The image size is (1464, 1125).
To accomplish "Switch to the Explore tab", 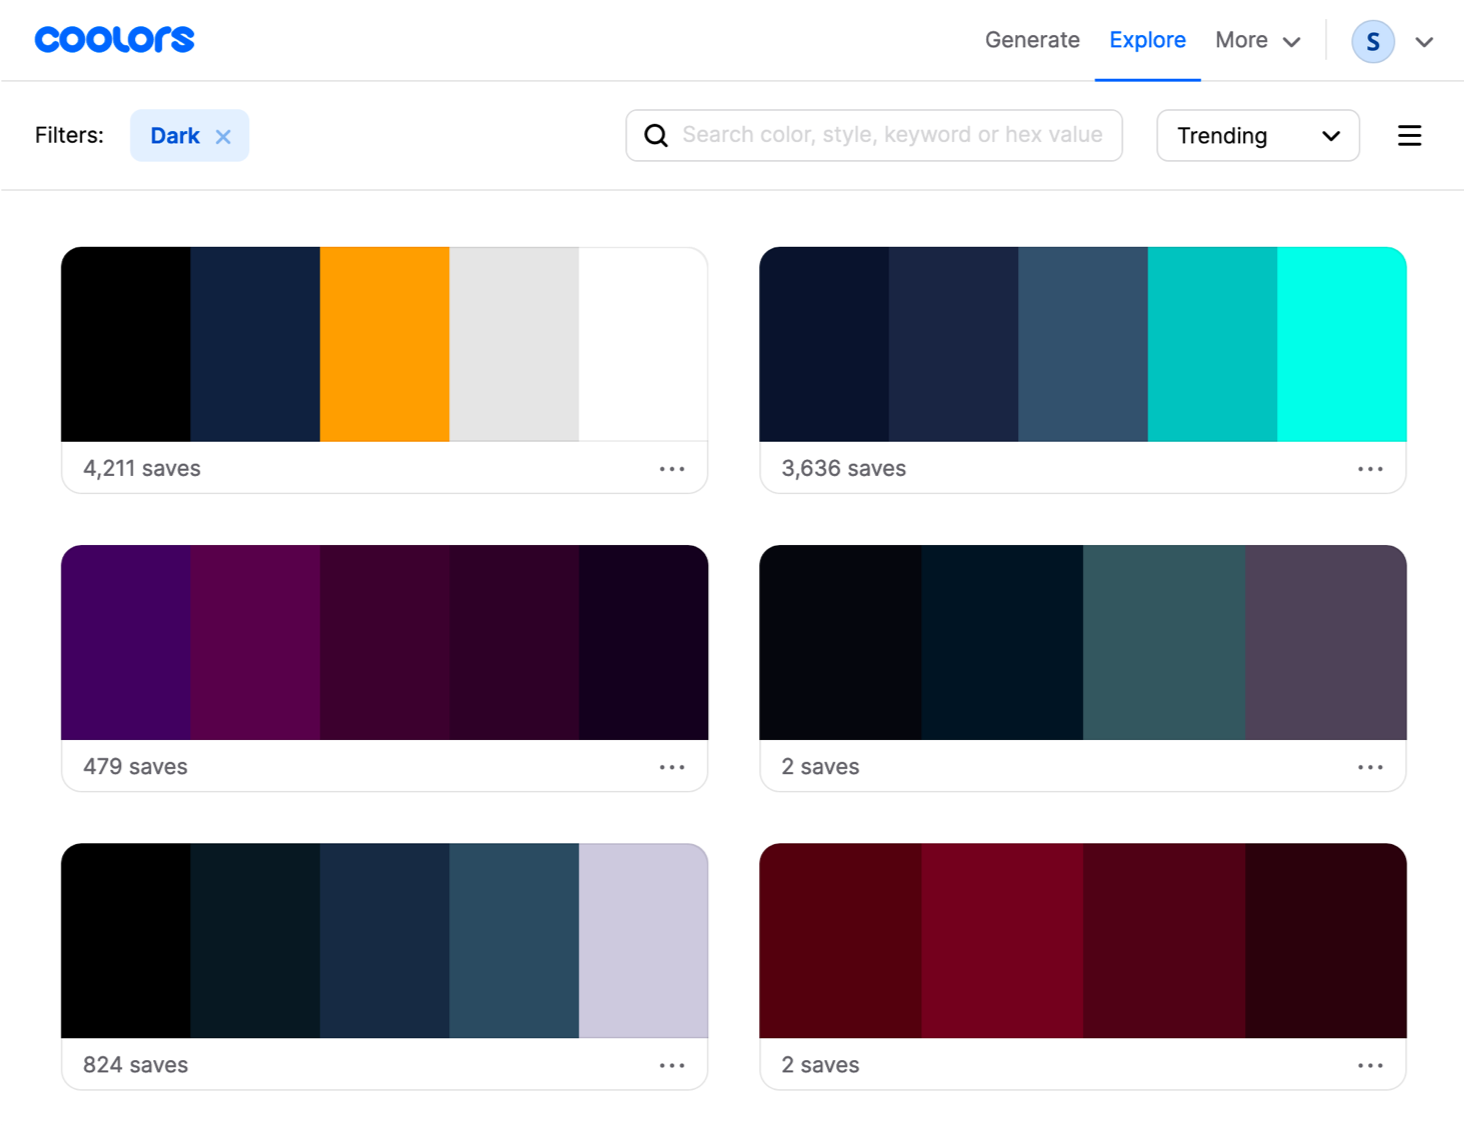I will [1147, 40].
